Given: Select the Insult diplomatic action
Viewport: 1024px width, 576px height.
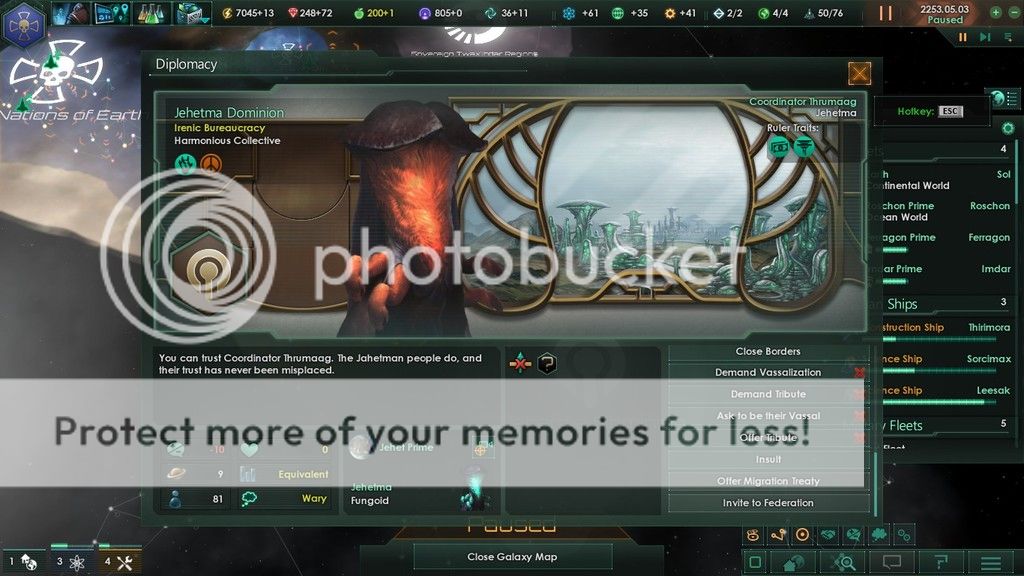Looking at the screenshot, I should pyautogui.click(x=768, y=459).
